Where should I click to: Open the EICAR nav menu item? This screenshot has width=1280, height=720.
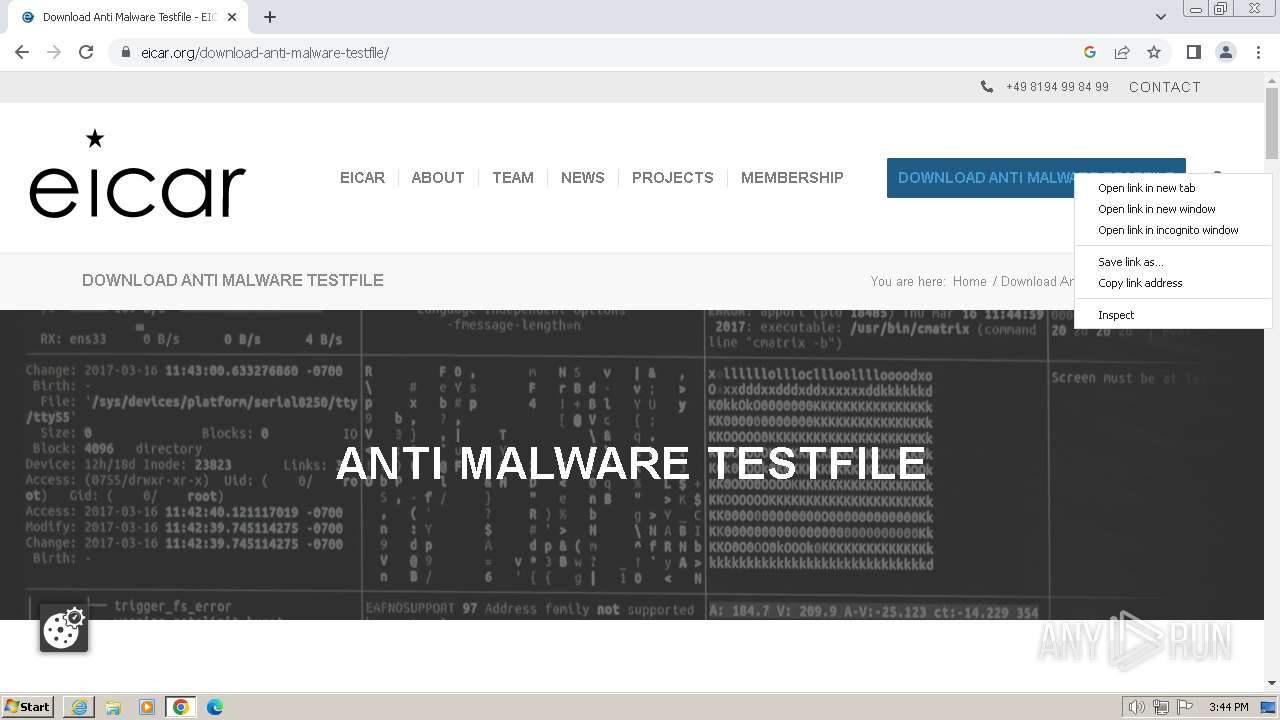click(362, 178)
